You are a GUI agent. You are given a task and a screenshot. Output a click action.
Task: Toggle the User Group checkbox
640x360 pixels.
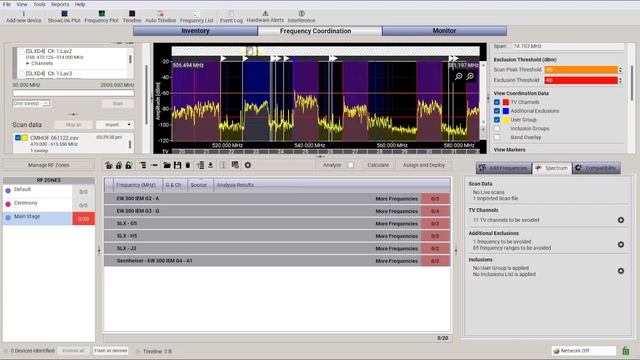click(x=497, y=120)
